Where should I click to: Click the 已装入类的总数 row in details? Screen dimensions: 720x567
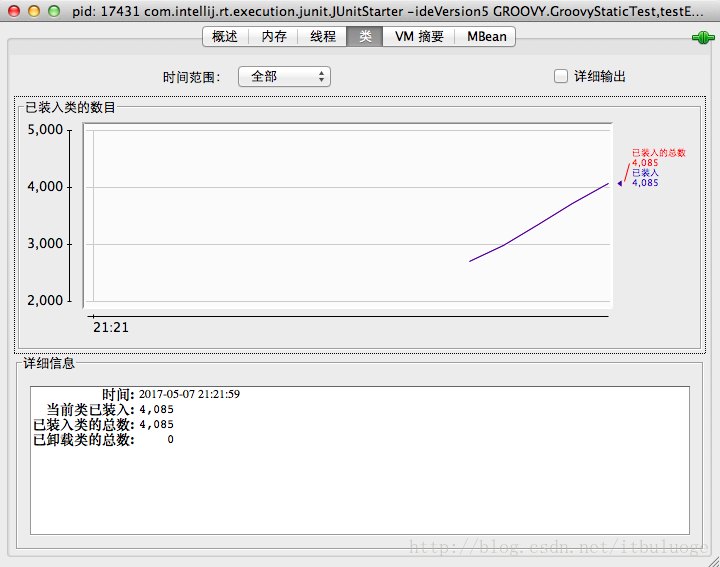click(104, 424)
